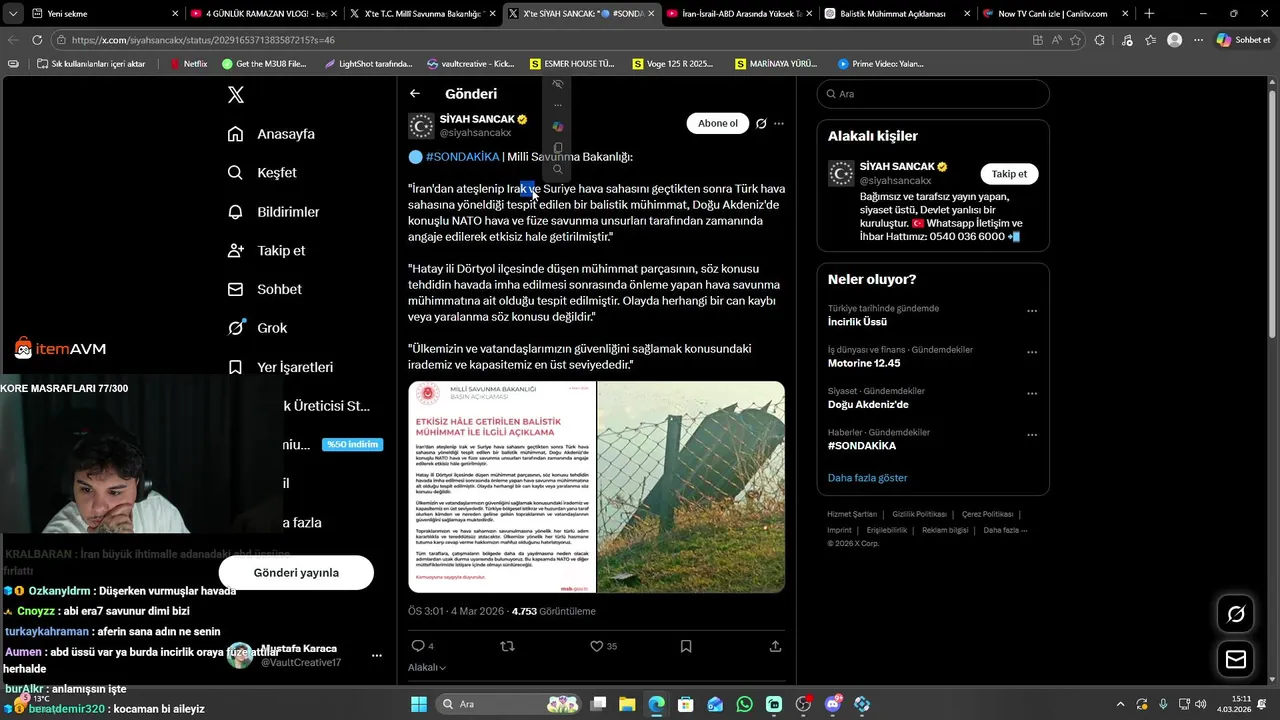
Task: Switch to the Yeni sekme tab
Action: point(95,13)
